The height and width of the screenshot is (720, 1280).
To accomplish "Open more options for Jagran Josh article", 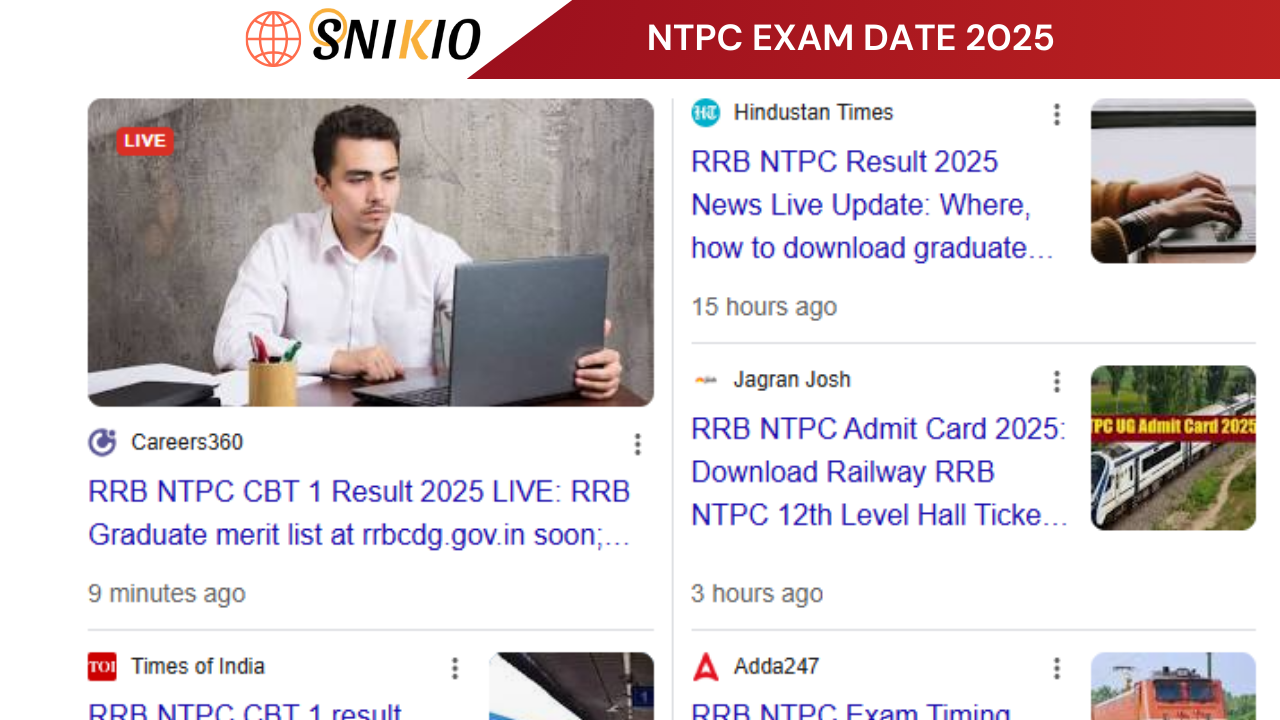I will (x=1056, y=381).
